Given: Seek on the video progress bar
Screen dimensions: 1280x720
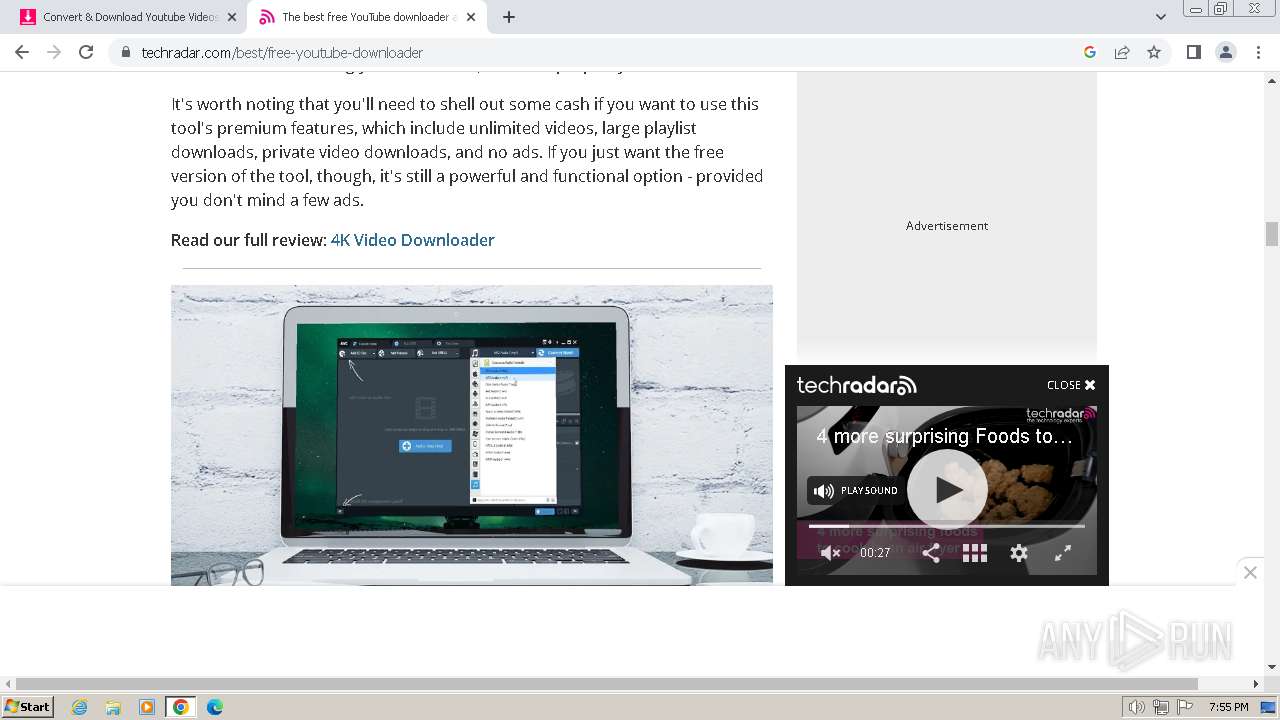Looking at the screenshot, I should coord(946,526).
